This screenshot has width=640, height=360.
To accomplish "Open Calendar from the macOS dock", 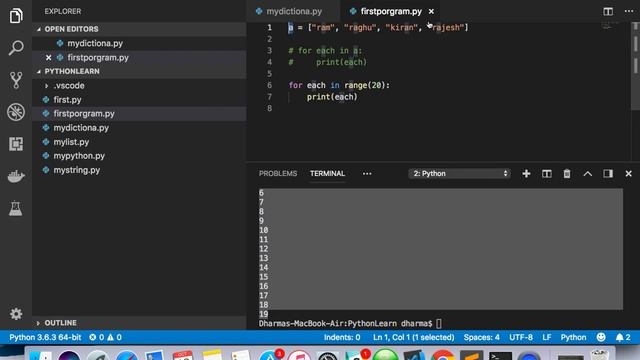I will 182,356.
